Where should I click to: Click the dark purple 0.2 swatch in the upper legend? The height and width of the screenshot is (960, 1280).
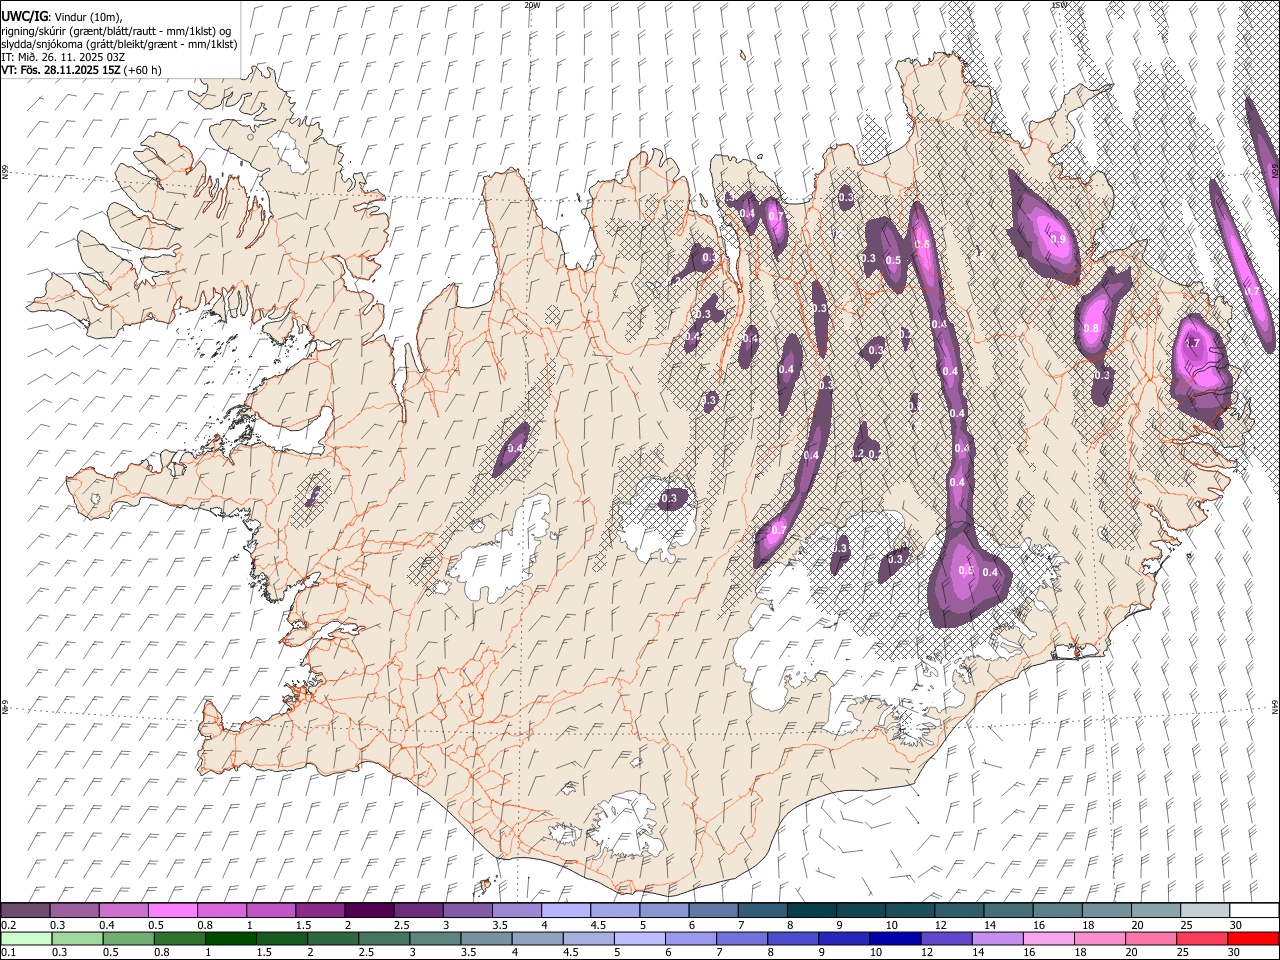point(26,910)
